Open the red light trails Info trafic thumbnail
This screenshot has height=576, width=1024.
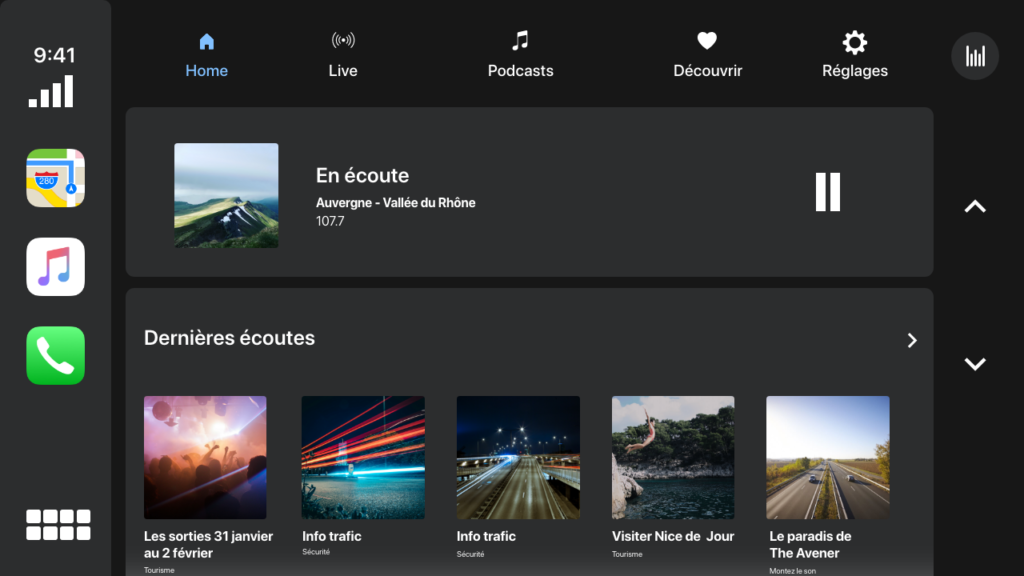tap(363, 457)
